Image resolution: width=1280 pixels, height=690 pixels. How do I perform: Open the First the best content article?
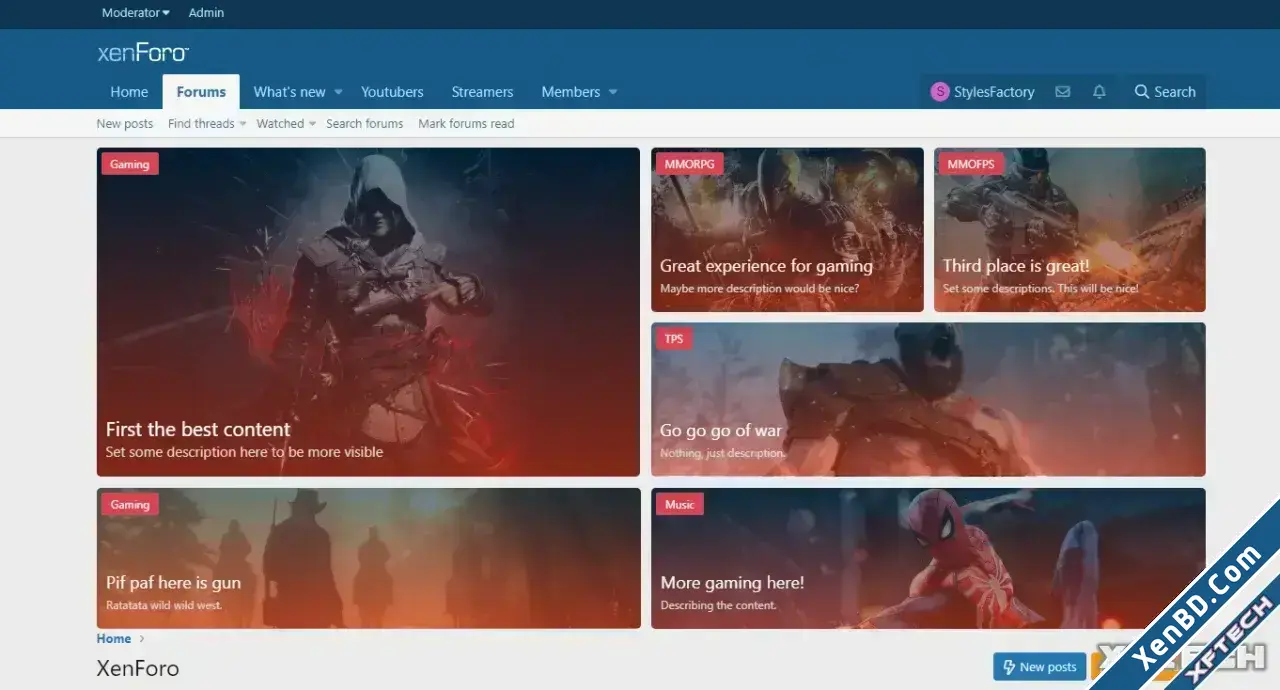(198, 430)
